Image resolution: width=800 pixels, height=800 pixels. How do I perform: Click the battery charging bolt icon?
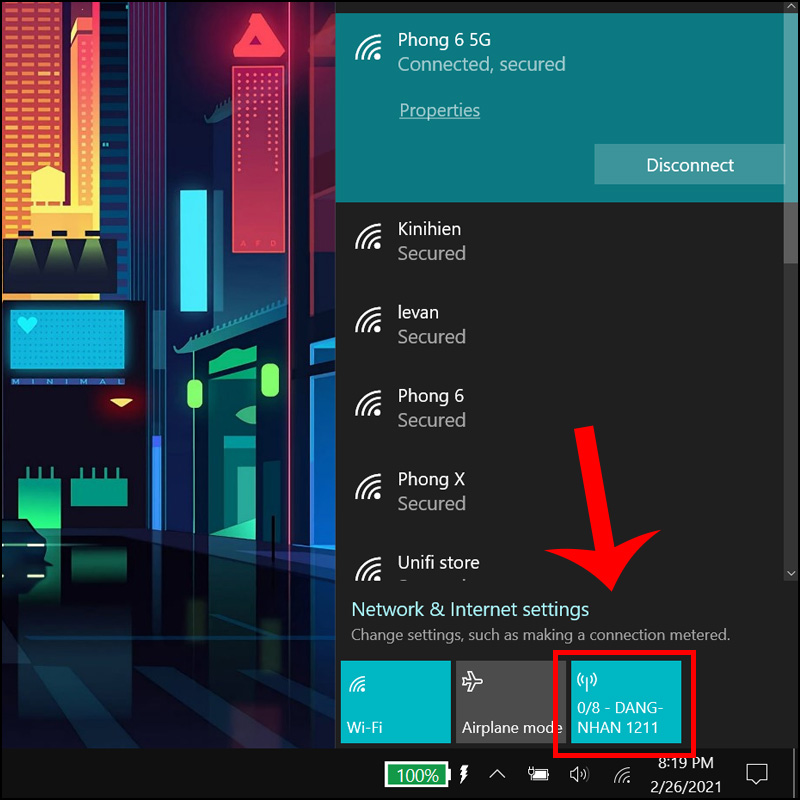click(463, 774)
